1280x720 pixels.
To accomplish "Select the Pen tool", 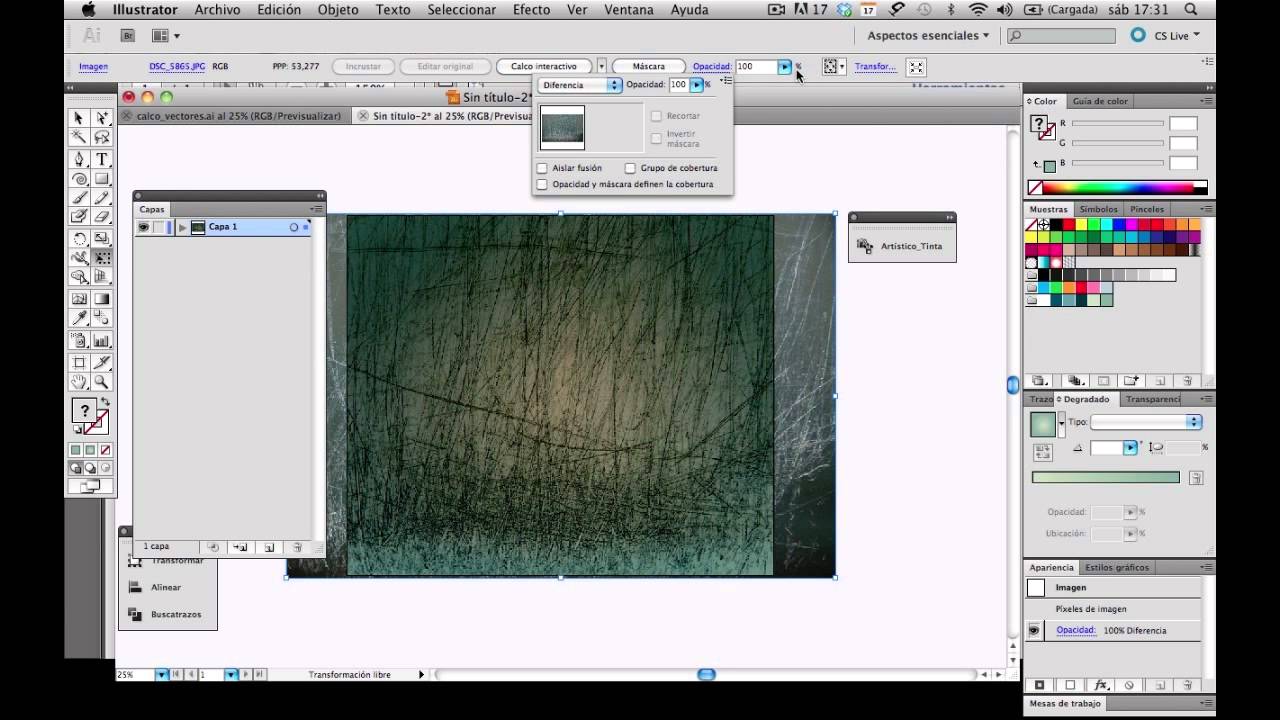I will tap(79, 159).
